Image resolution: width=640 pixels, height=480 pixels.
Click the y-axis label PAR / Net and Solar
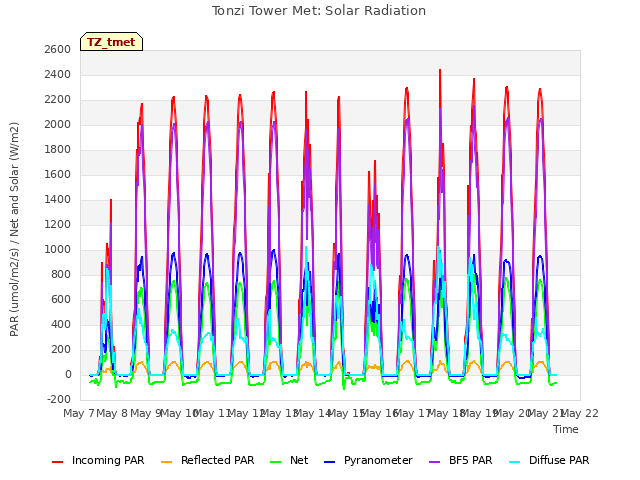click(14, 229)
